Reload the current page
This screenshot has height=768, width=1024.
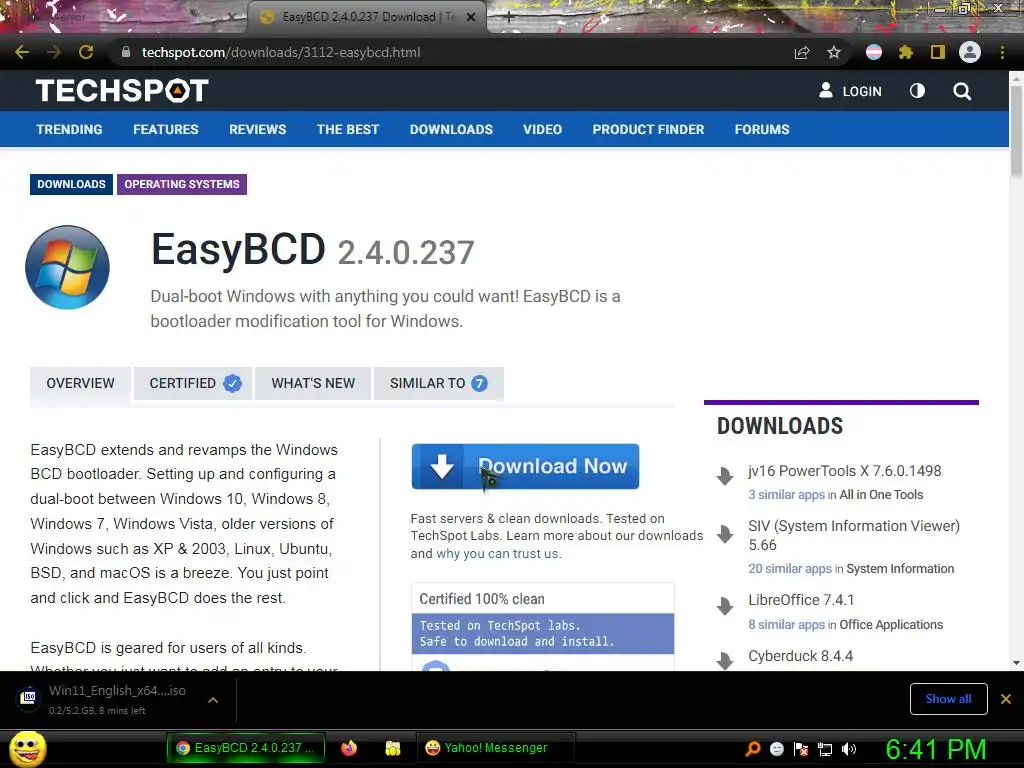tap(86, 52)
